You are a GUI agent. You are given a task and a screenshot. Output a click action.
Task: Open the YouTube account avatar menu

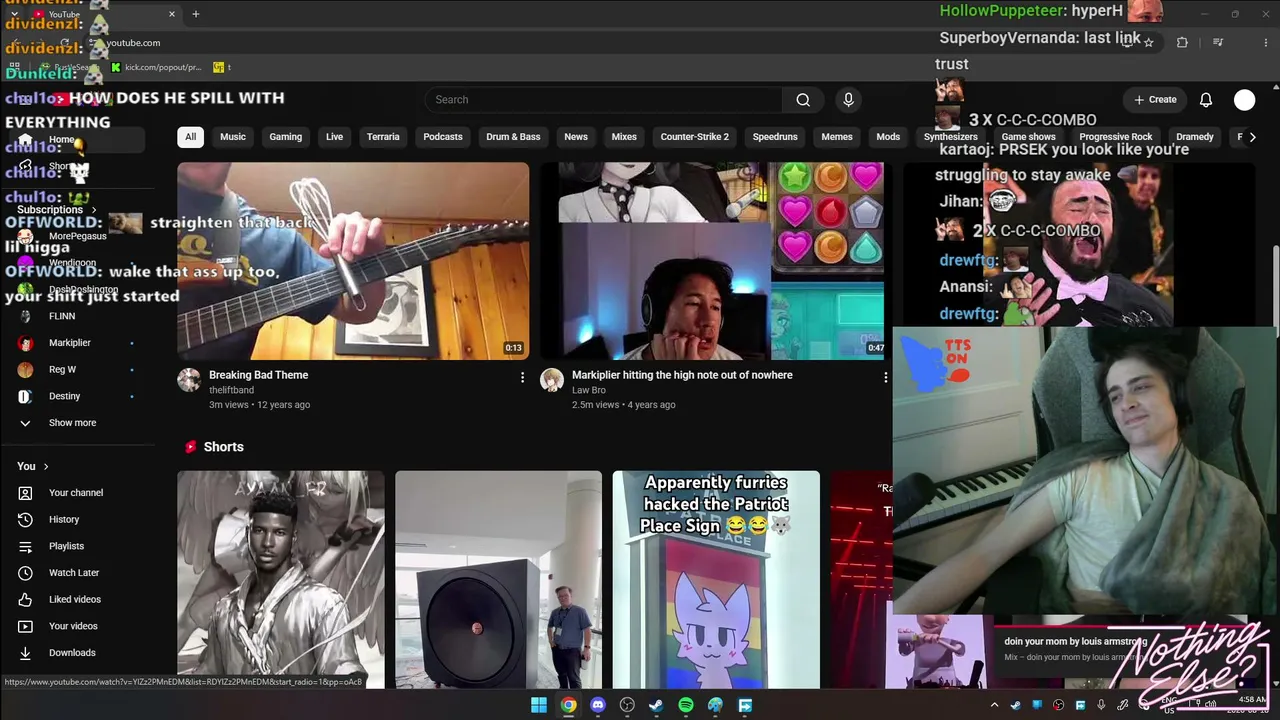click(x=1244, y=100)
